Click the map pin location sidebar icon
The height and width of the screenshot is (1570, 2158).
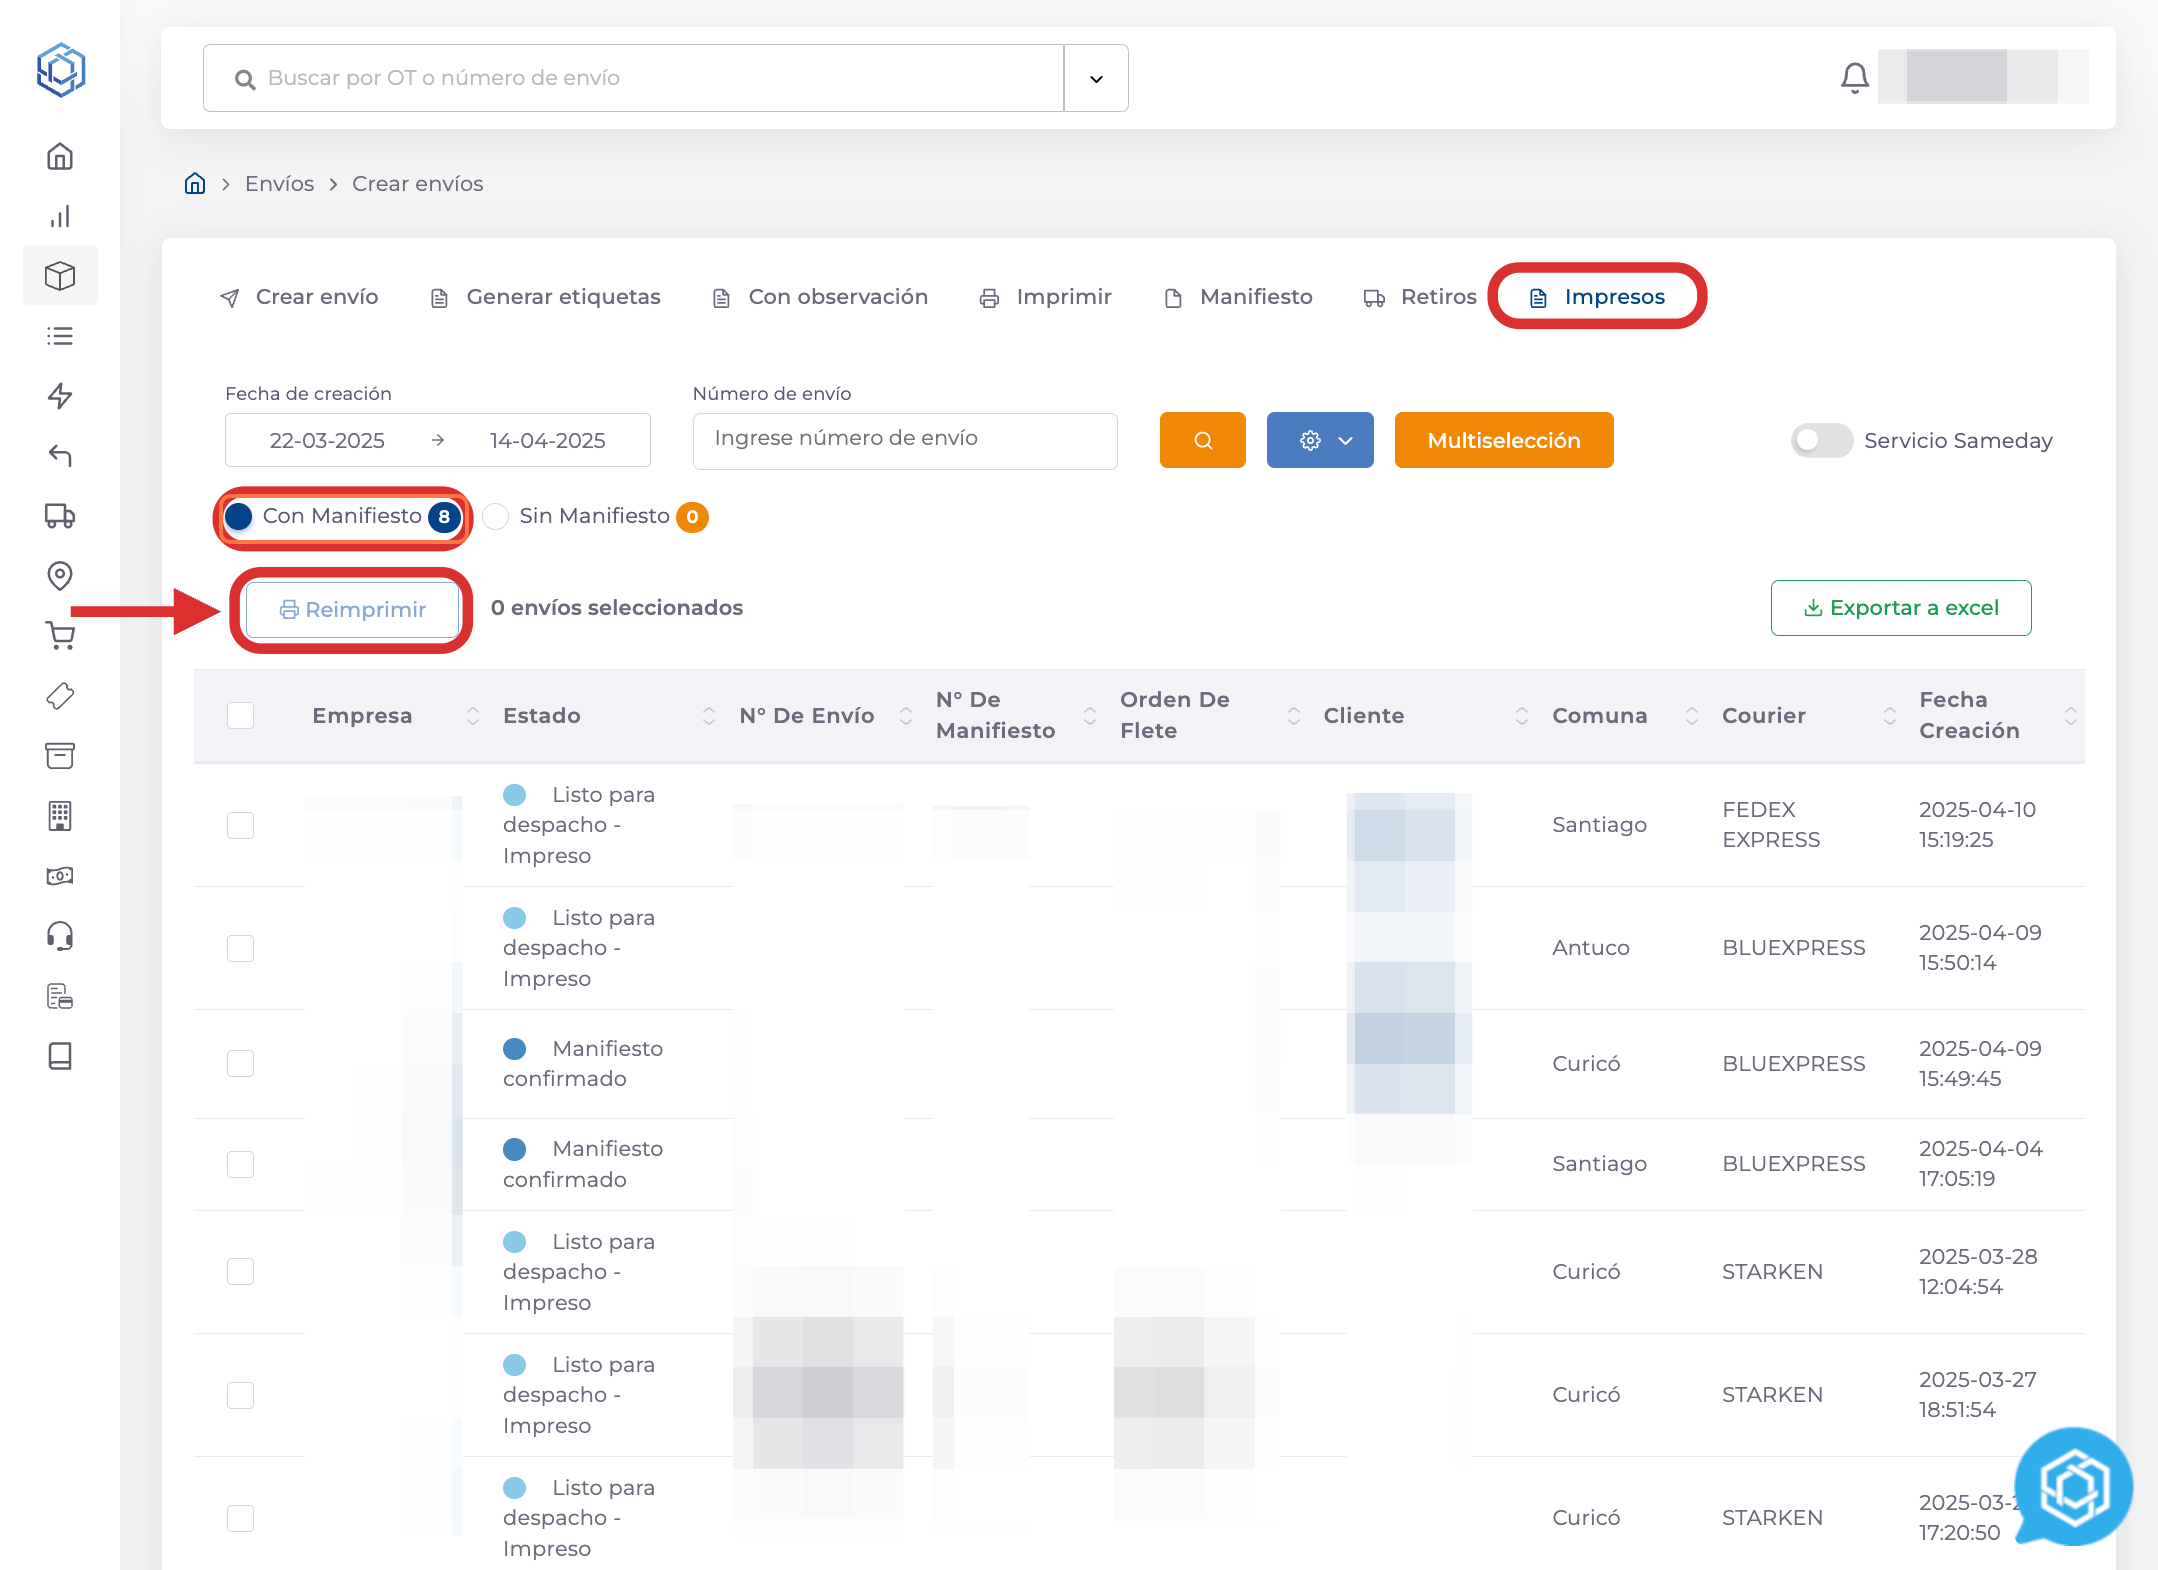pos(60,576)
